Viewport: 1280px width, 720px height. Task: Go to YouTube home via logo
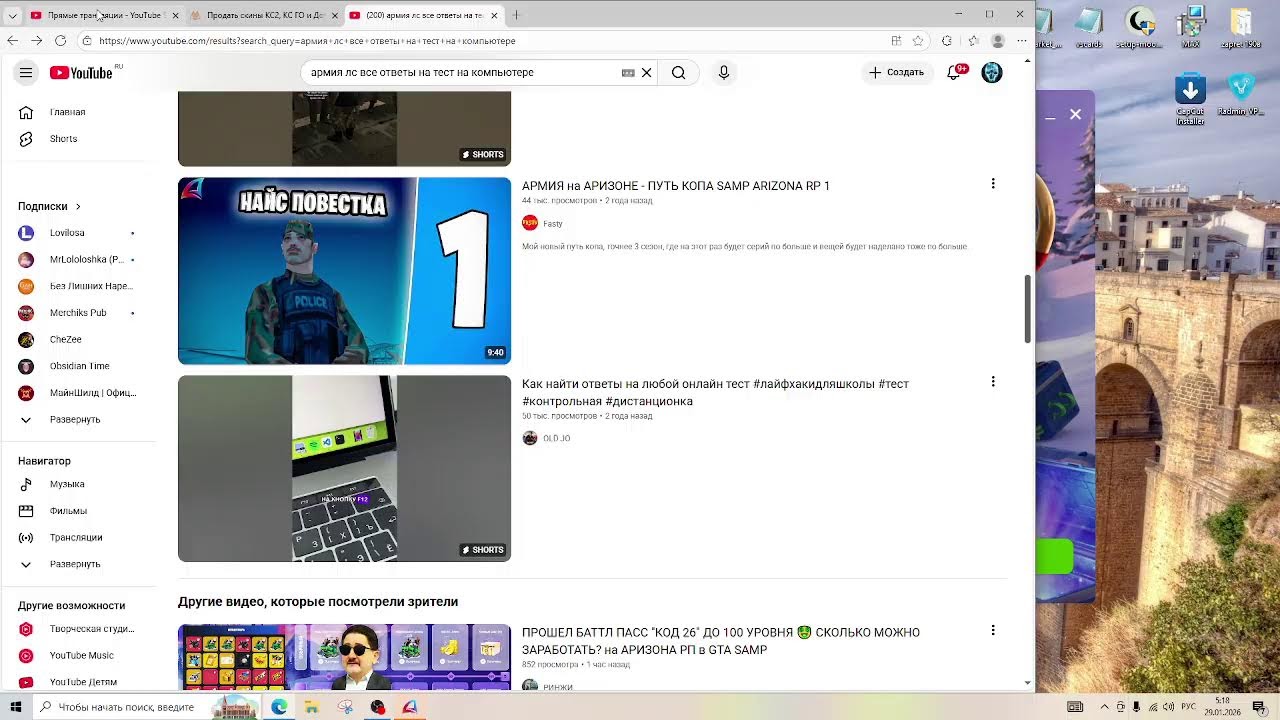tap(81, 72)
